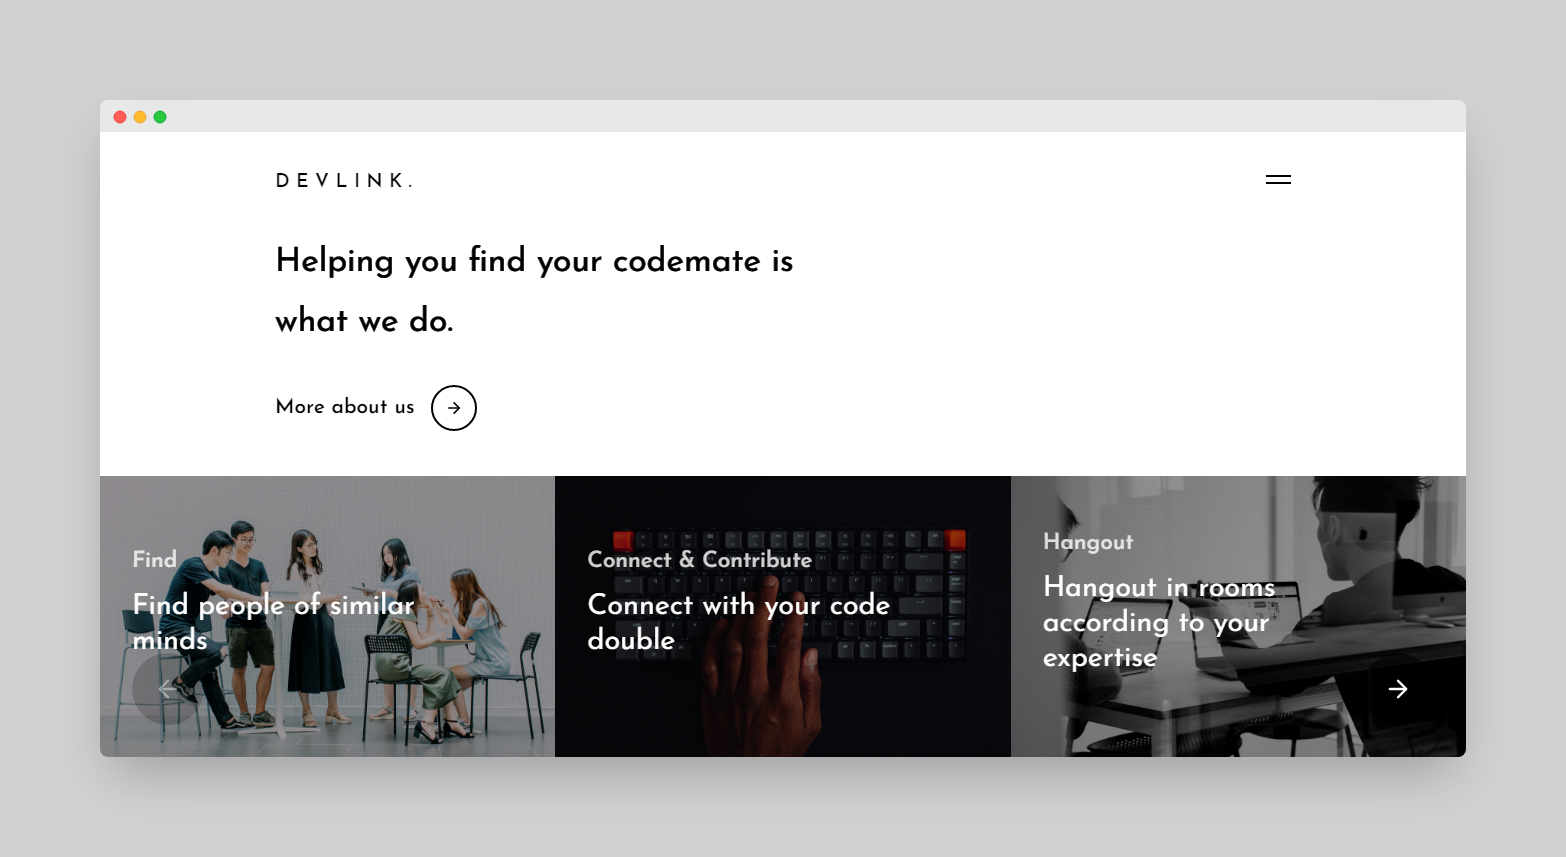This screenshot has width=1566, height=857.
Task: Minimize the window with the yellow button
Action: pyautogui.click(x=140, y=117)
